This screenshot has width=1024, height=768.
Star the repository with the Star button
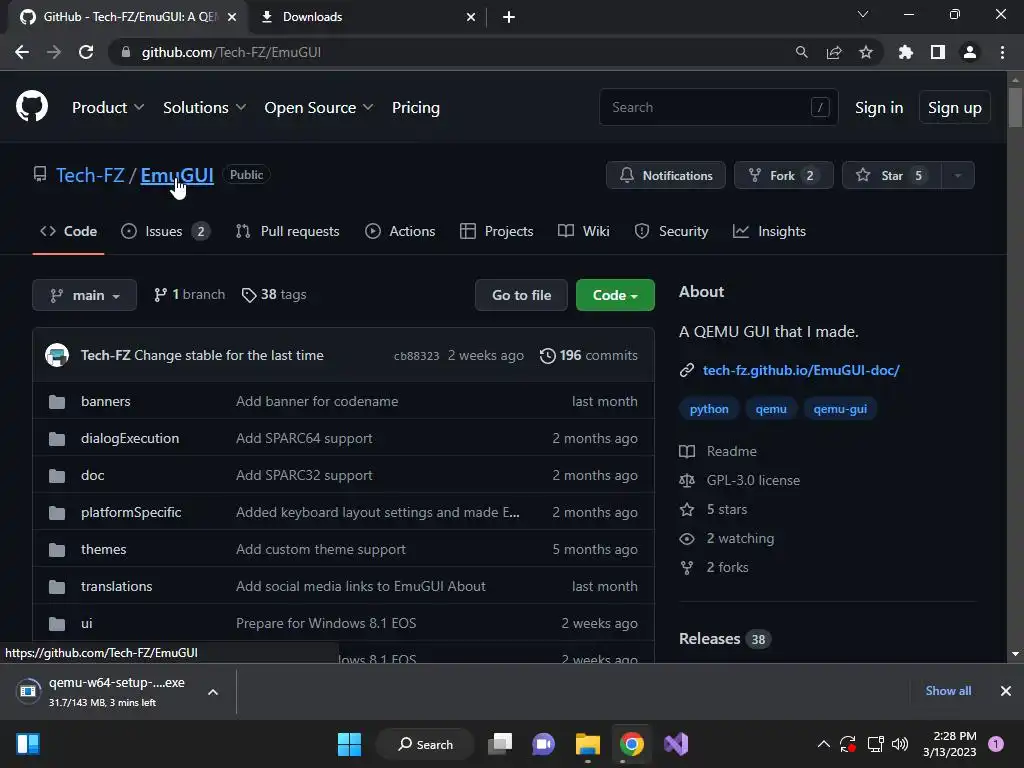coord(892,175)
